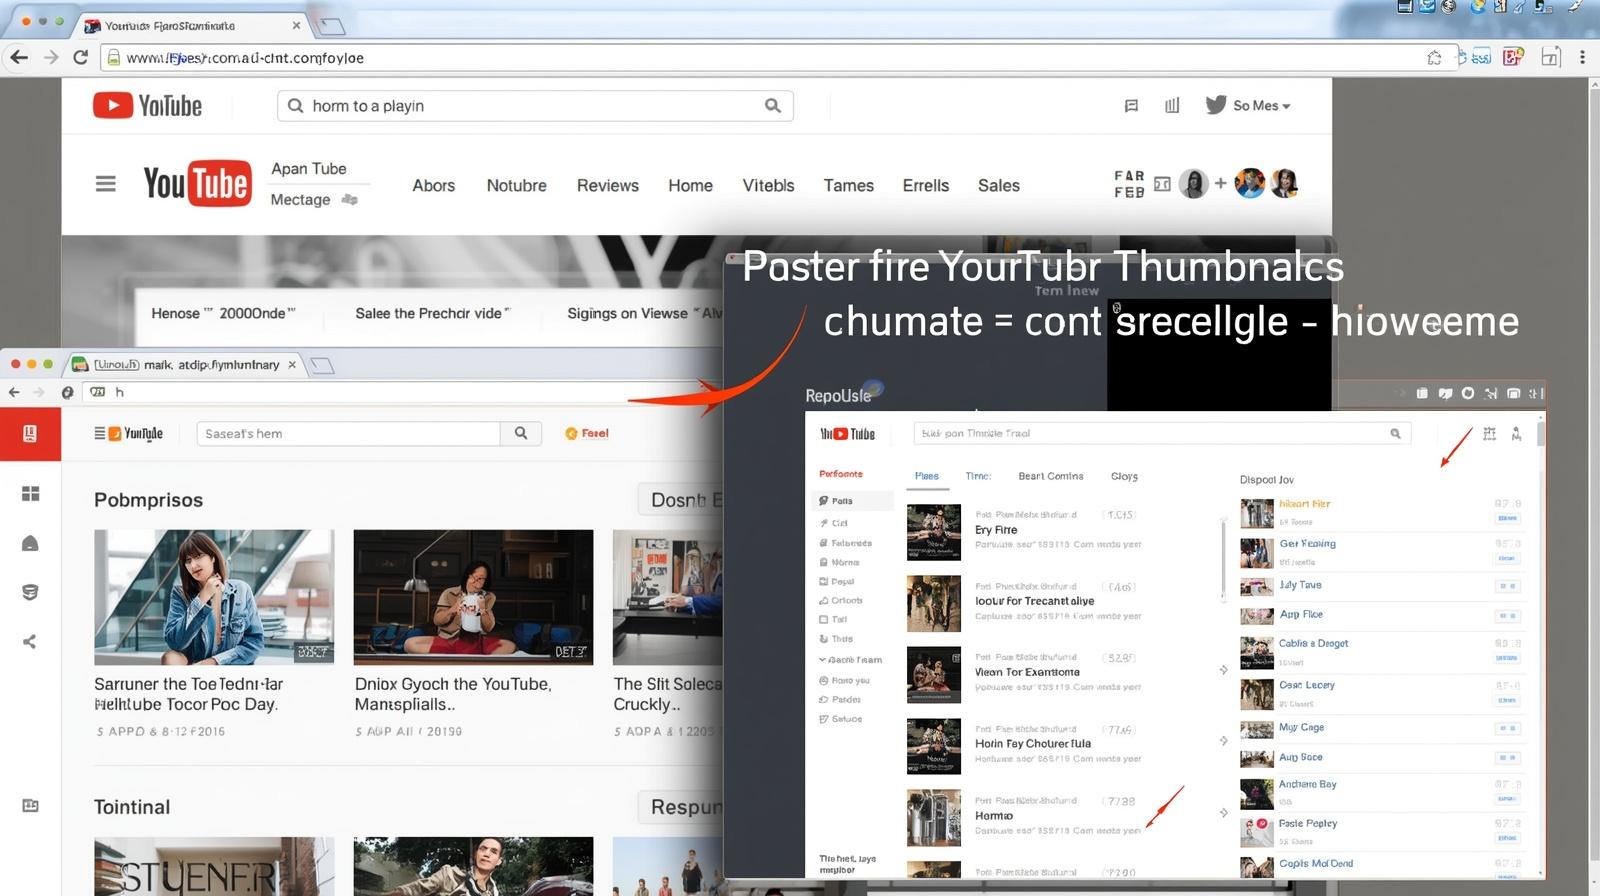Screen dimensions: 1600x896
Task: Open the So Mes dropdown menu
Action: point(1261,106)
